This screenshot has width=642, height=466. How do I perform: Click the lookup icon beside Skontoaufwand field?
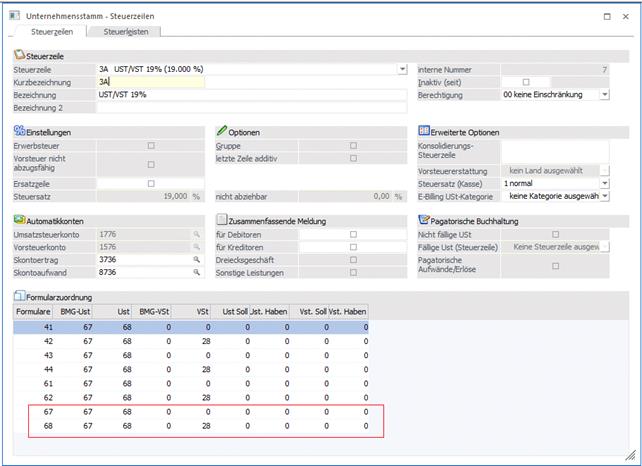click(x=197, y=271)
